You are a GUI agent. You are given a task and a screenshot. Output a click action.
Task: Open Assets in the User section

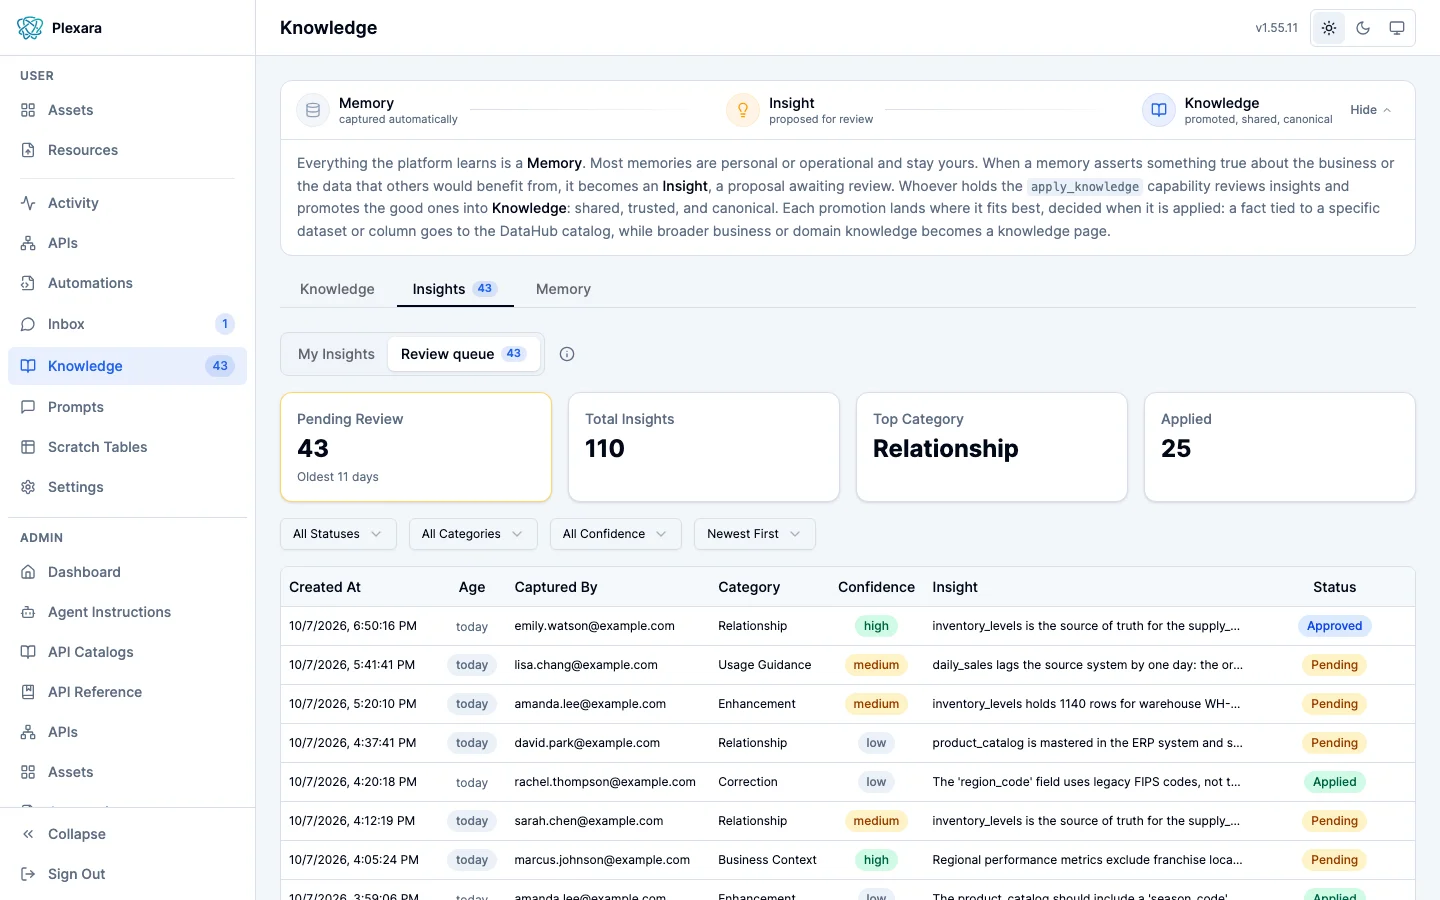127,110
